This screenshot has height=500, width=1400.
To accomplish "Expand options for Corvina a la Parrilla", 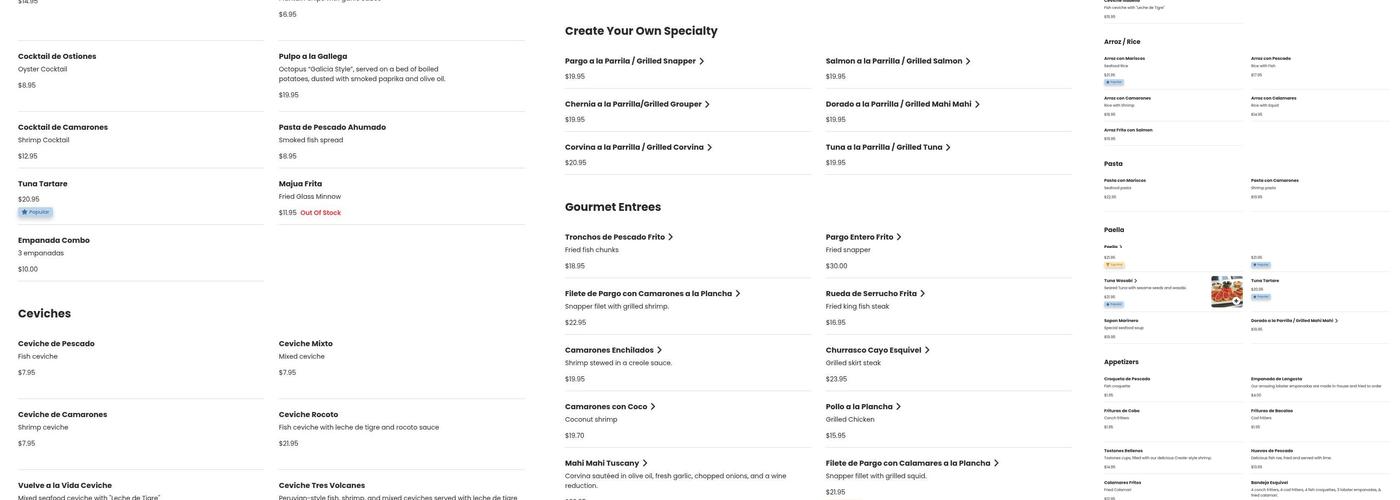I will click(709, 148).
